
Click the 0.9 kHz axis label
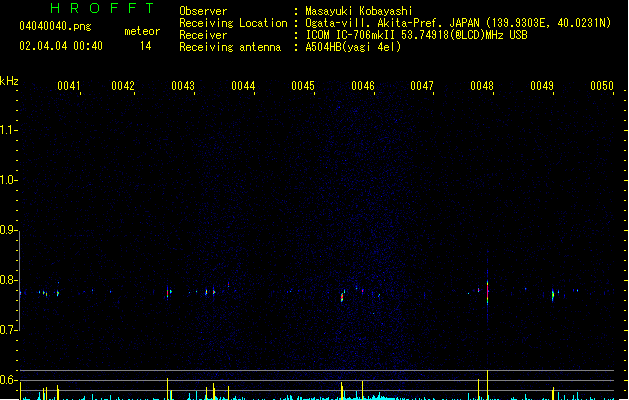point(7,229)
